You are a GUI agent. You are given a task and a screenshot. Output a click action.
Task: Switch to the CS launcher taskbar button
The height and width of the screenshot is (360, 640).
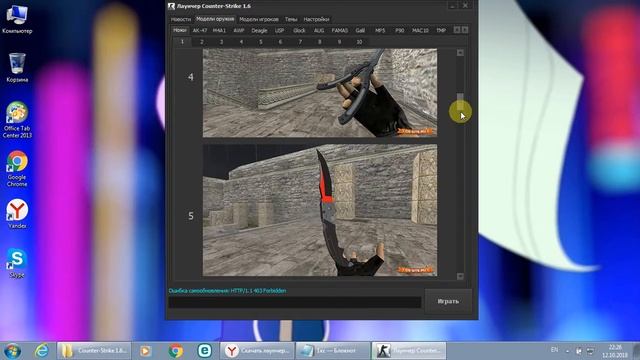pyautogui.click(x=409, y=351)
